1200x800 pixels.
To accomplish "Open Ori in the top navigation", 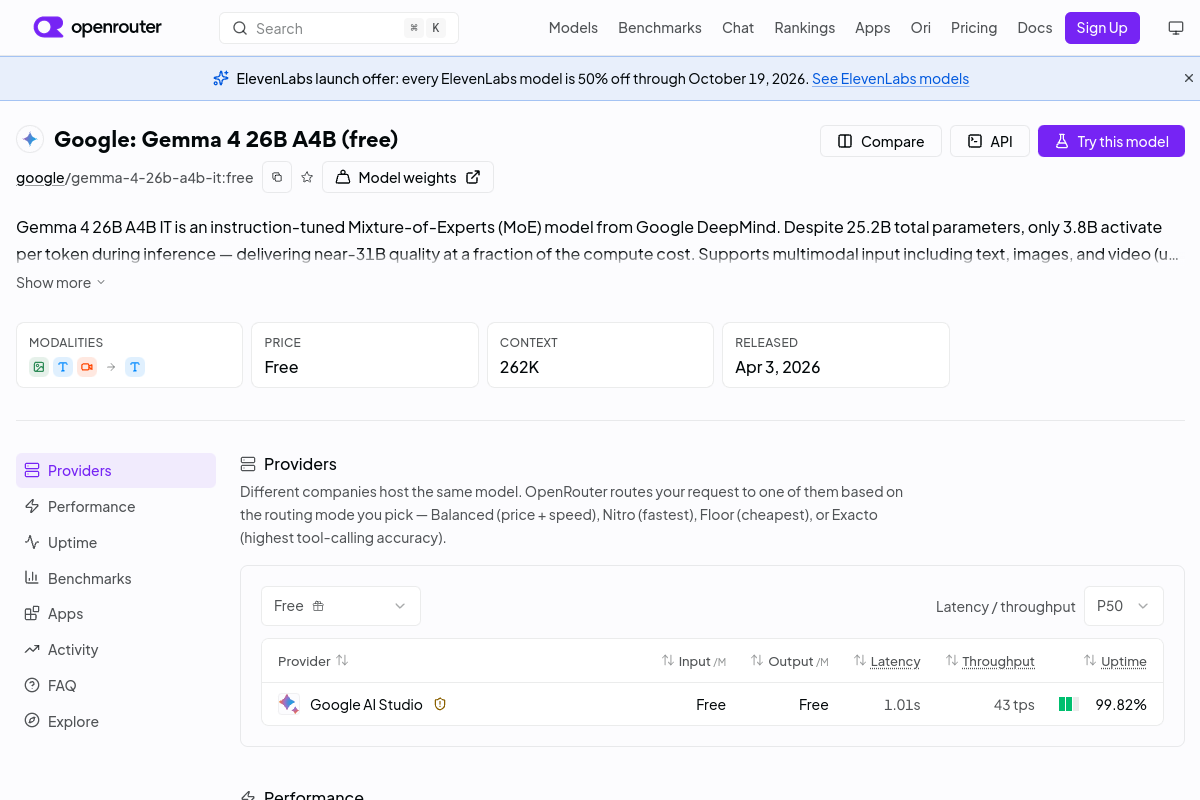I will (x=921, y=28).
